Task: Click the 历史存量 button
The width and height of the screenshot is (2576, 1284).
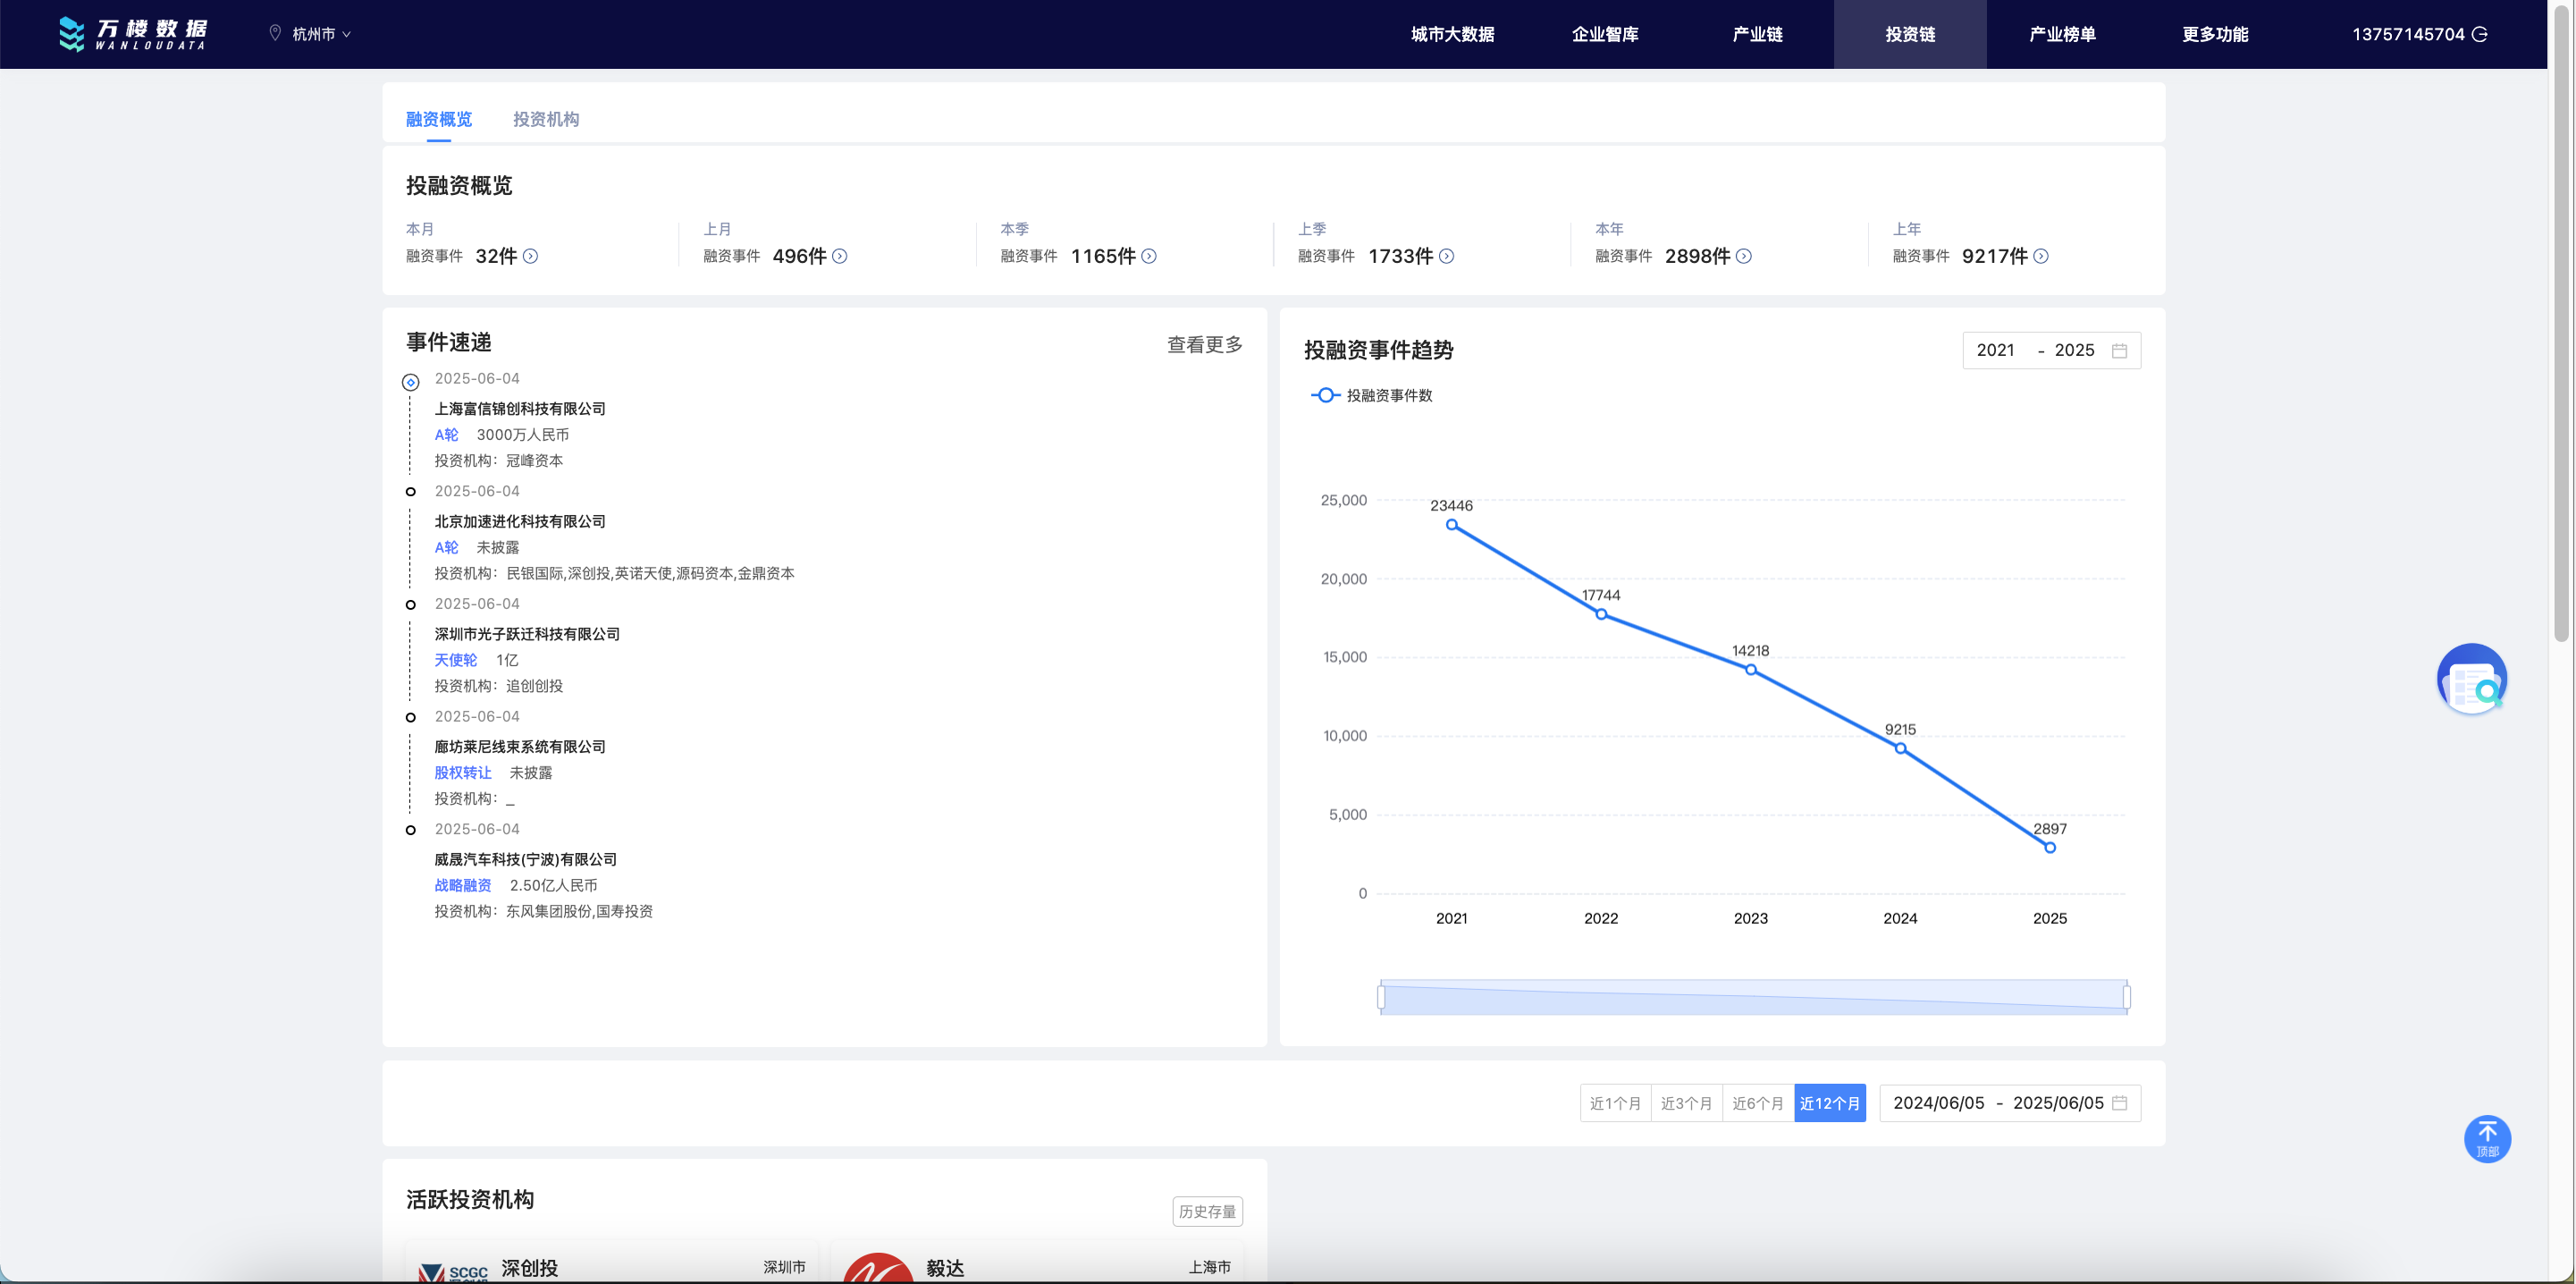Action: click(1207, 1211)
